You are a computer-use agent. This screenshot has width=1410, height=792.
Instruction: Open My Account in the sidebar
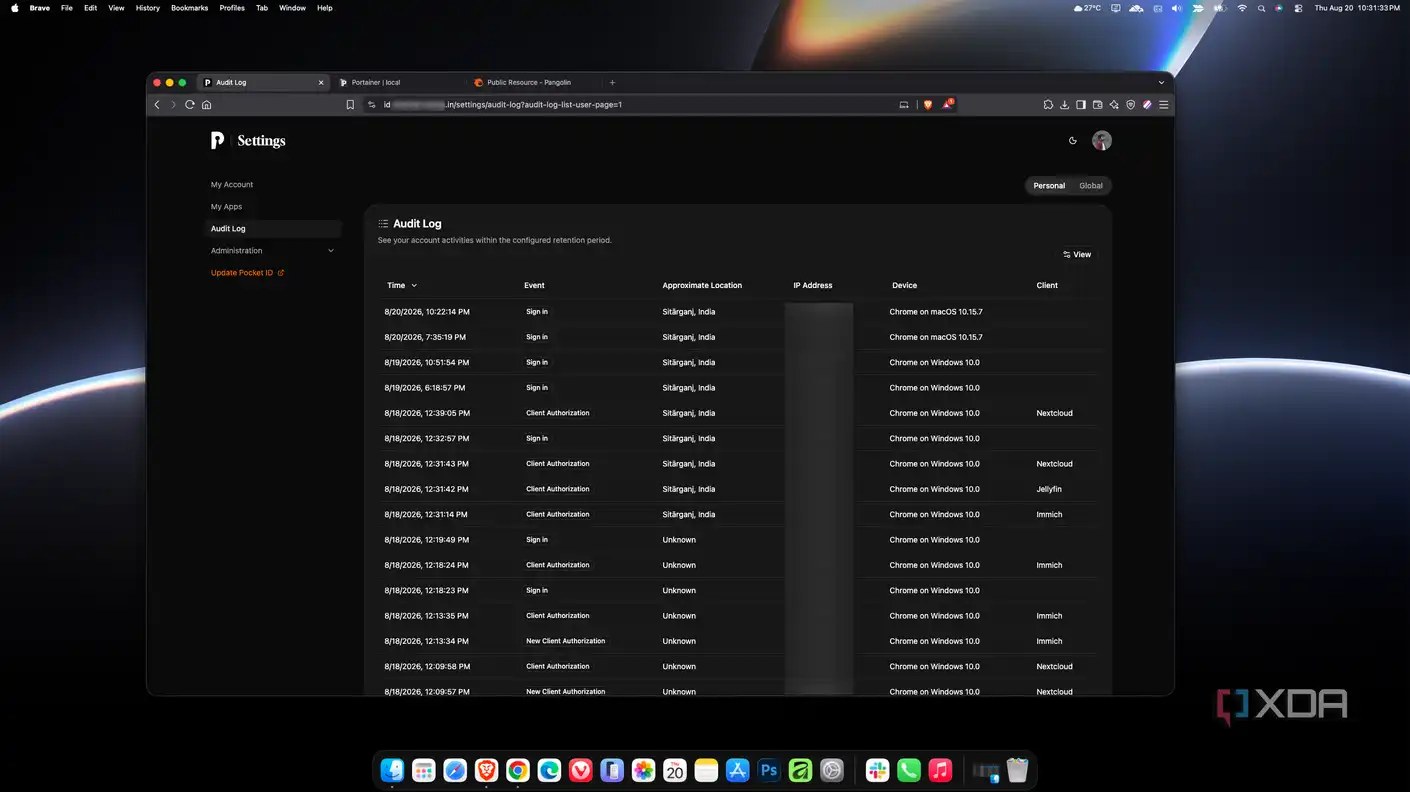pos(232,184)
